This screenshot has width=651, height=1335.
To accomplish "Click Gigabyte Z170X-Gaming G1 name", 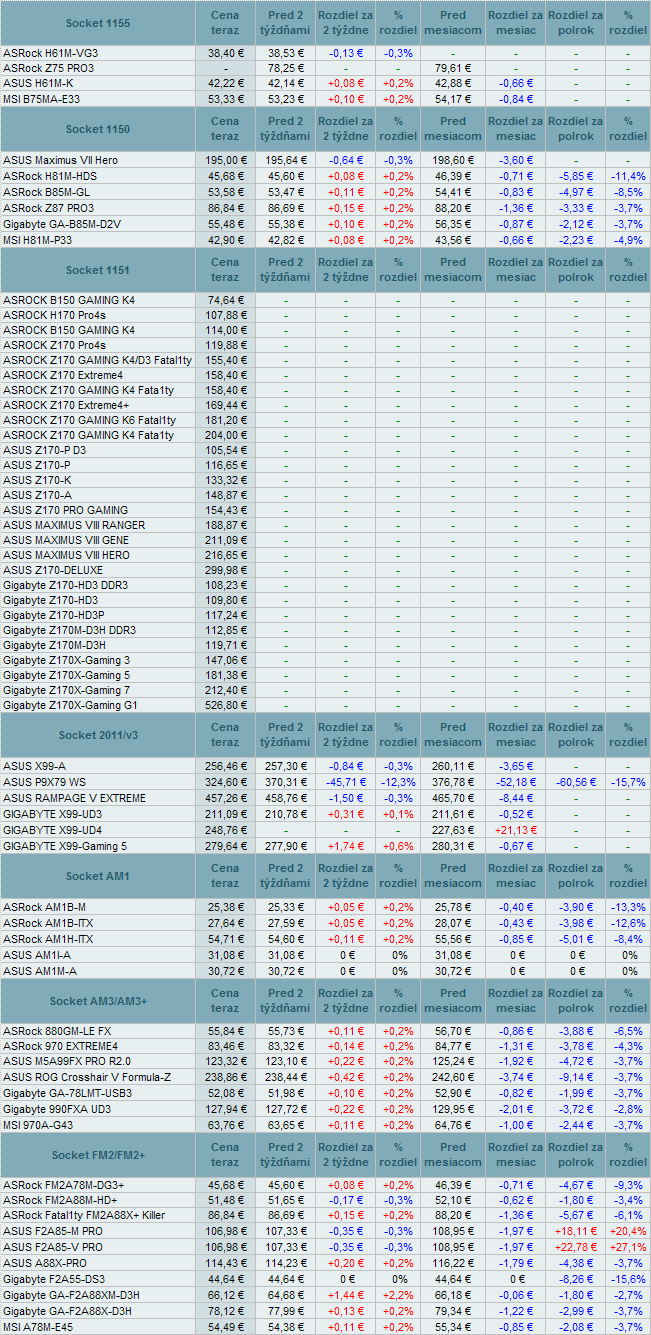I will [x=70, y=705].
